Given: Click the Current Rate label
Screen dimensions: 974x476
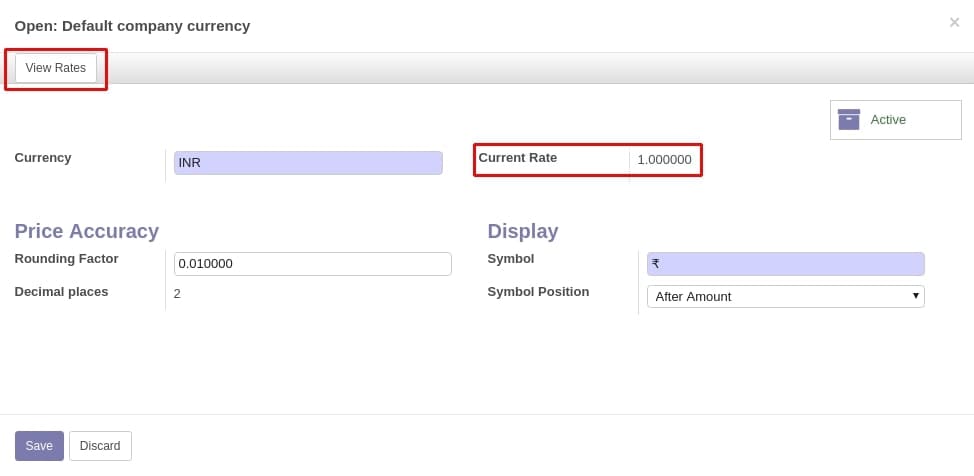Looking at the screenshot, I should pyautogui.click(x=517, y=157).
